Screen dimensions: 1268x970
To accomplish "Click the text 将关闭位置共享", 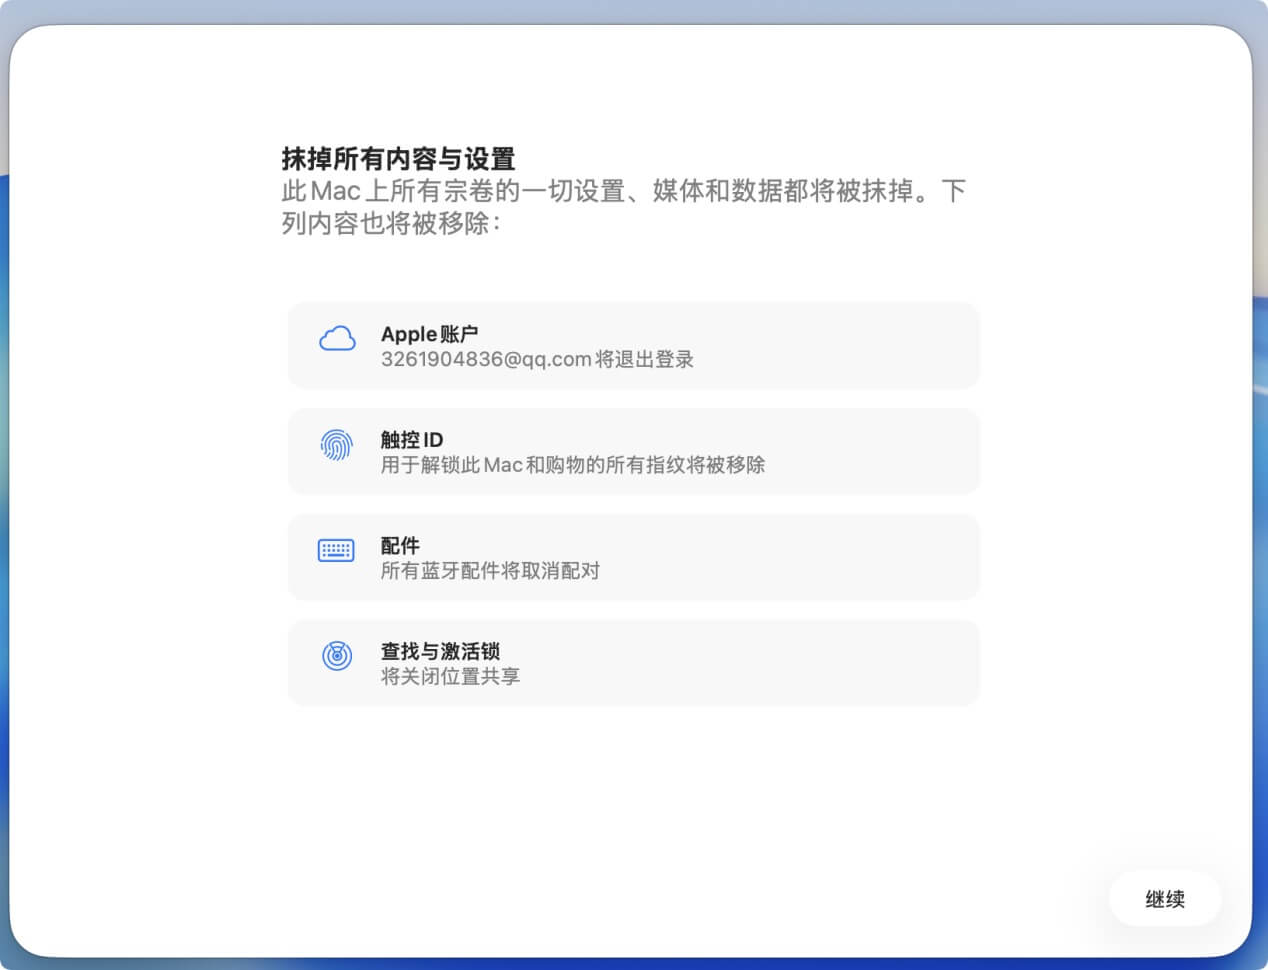I will click(450, 676).
